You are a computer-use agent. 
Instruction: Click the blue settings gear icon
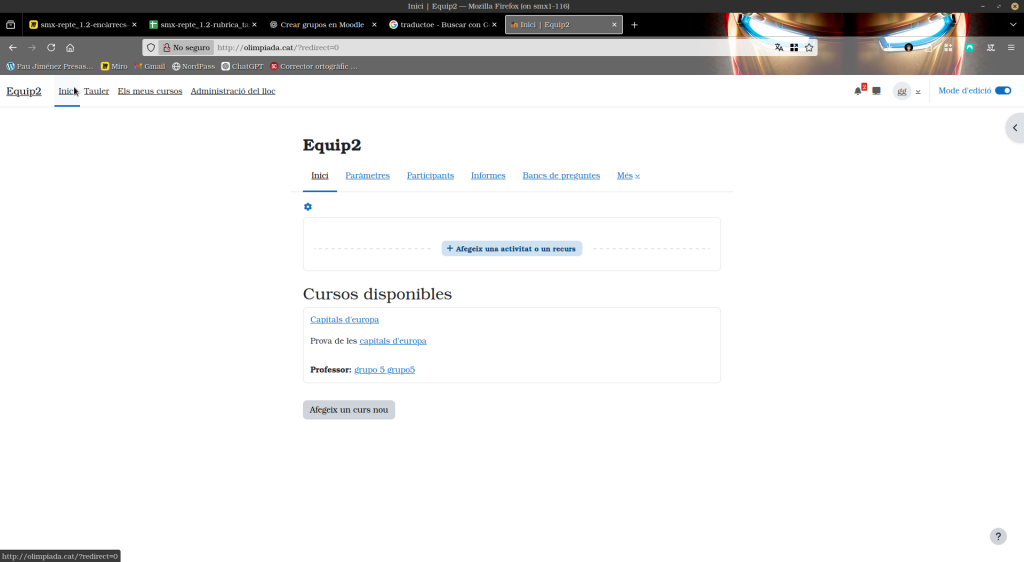tap(308, 207)
